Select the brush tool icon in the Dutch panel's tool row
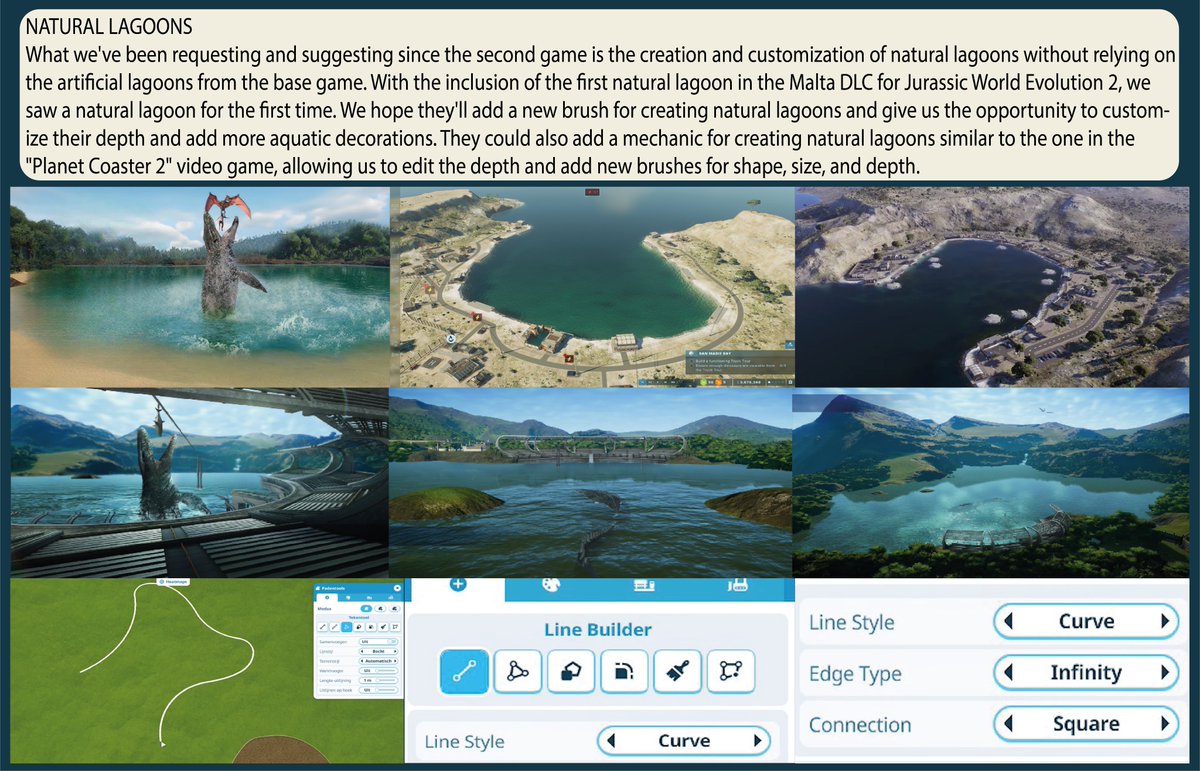Image resolution: width=1200 pixels, height=771 pixels. (x=383, y=627)
